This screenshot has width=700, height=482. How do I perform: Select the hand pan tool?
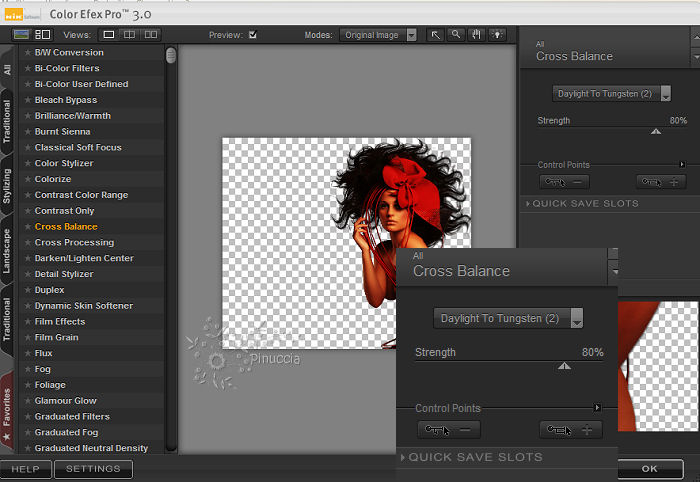[x=476, y=35]
